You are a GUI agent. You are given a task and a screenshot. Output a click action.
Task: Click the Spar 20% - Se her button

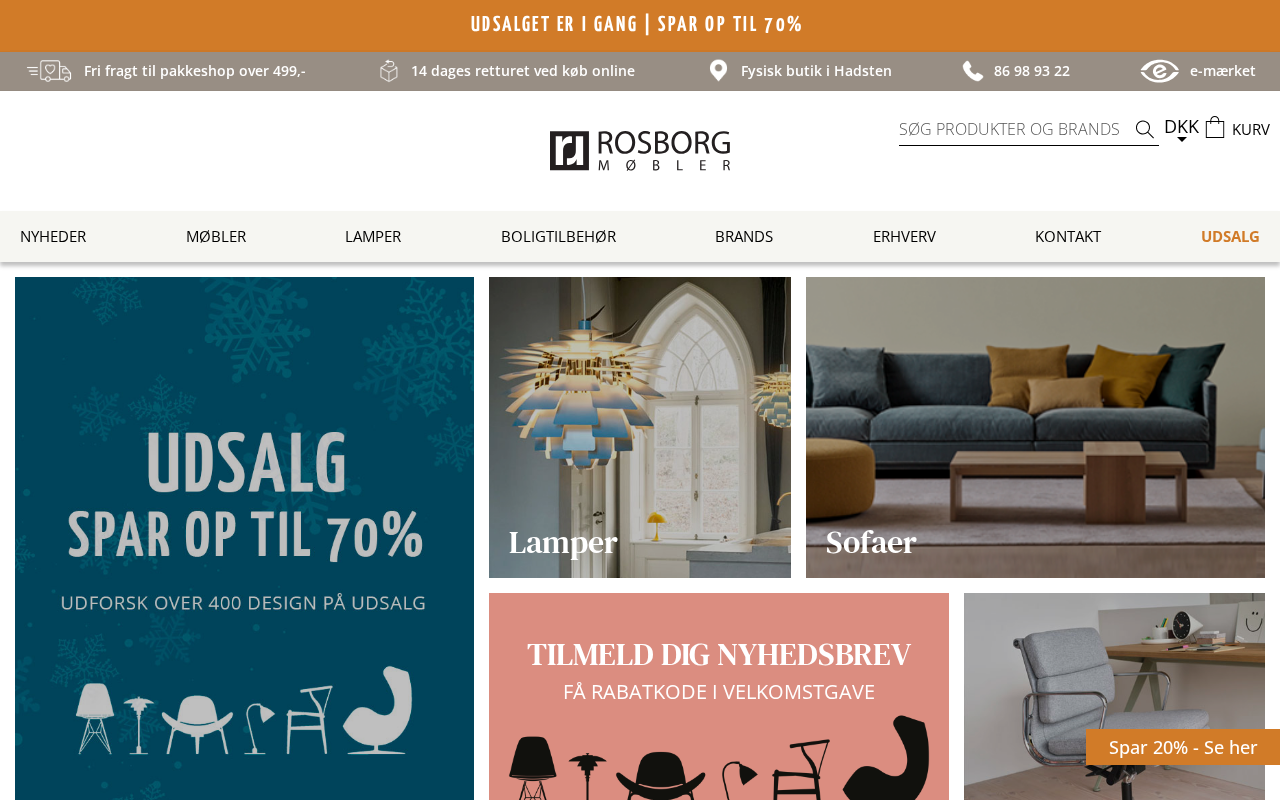pos(1183,747)
